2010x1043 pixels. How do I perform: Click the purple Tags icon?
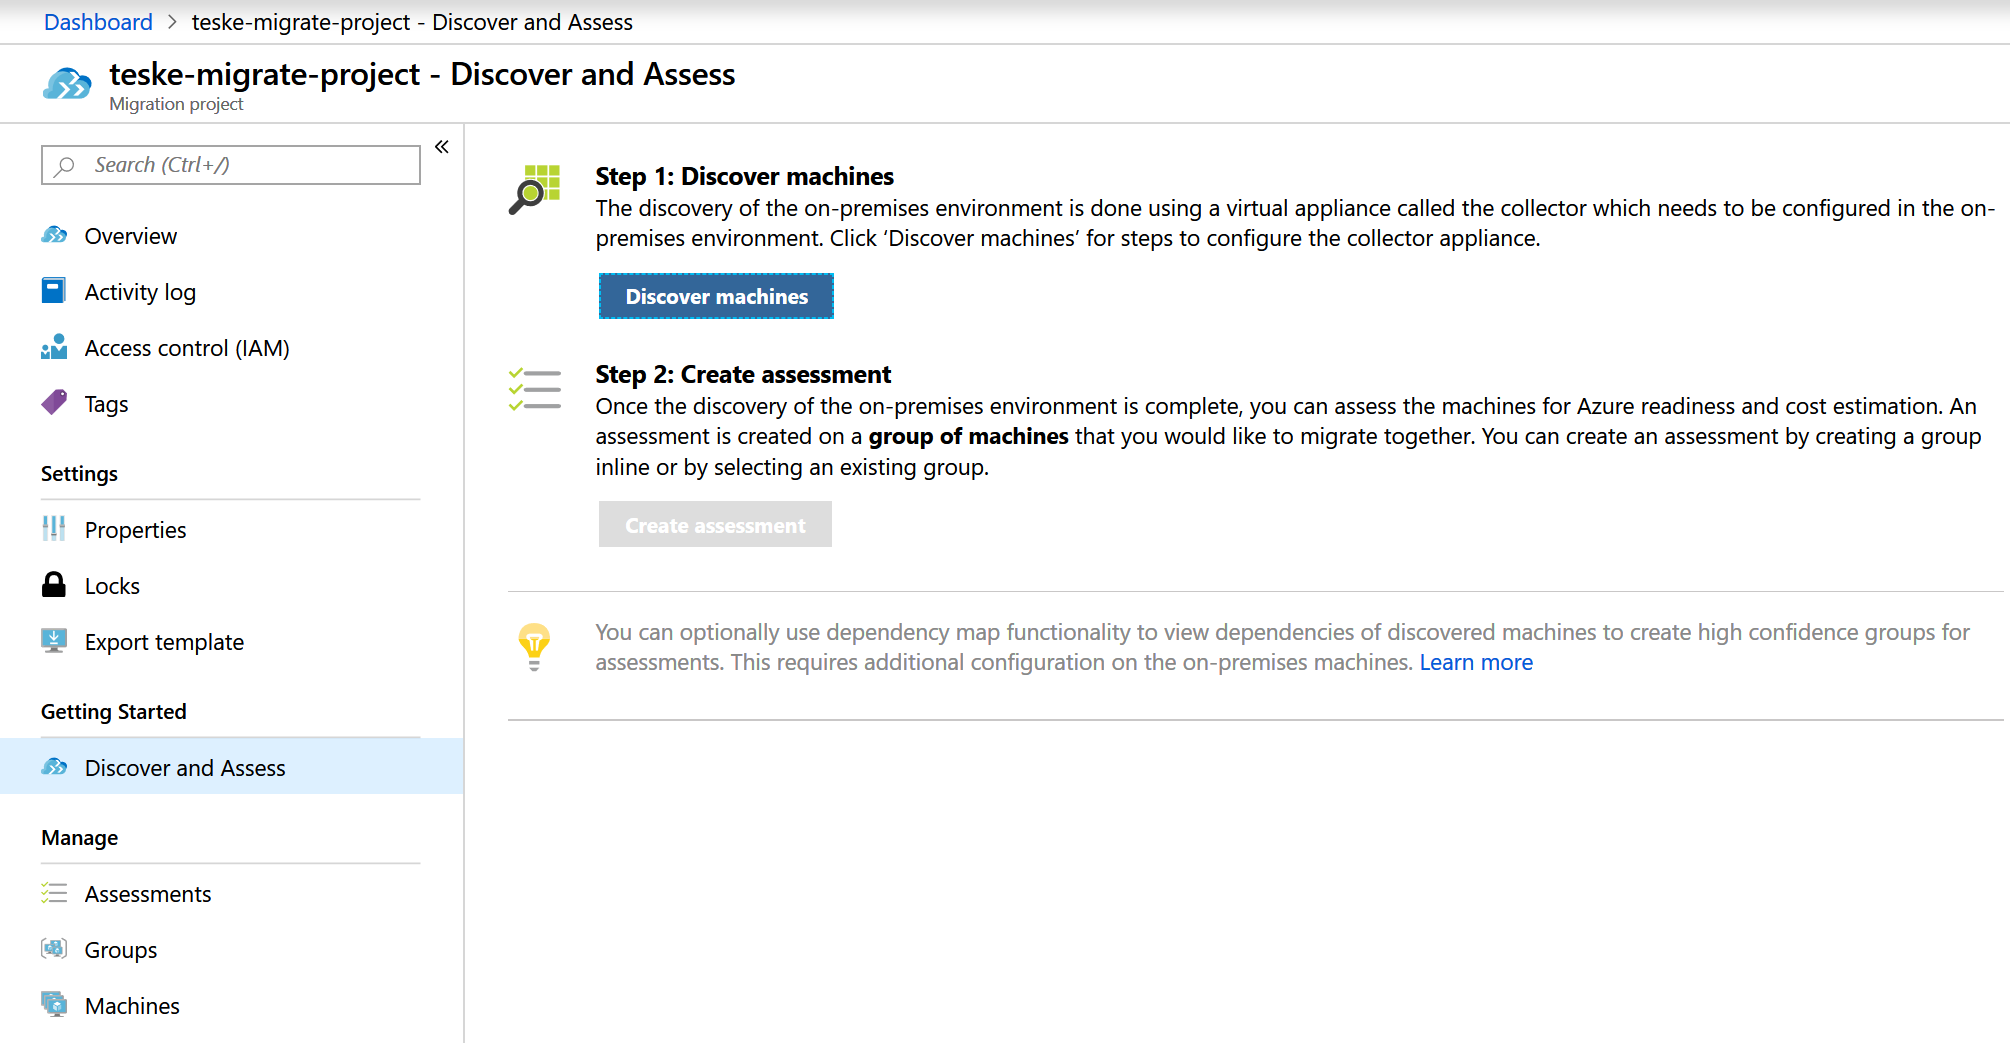point(54,403)
